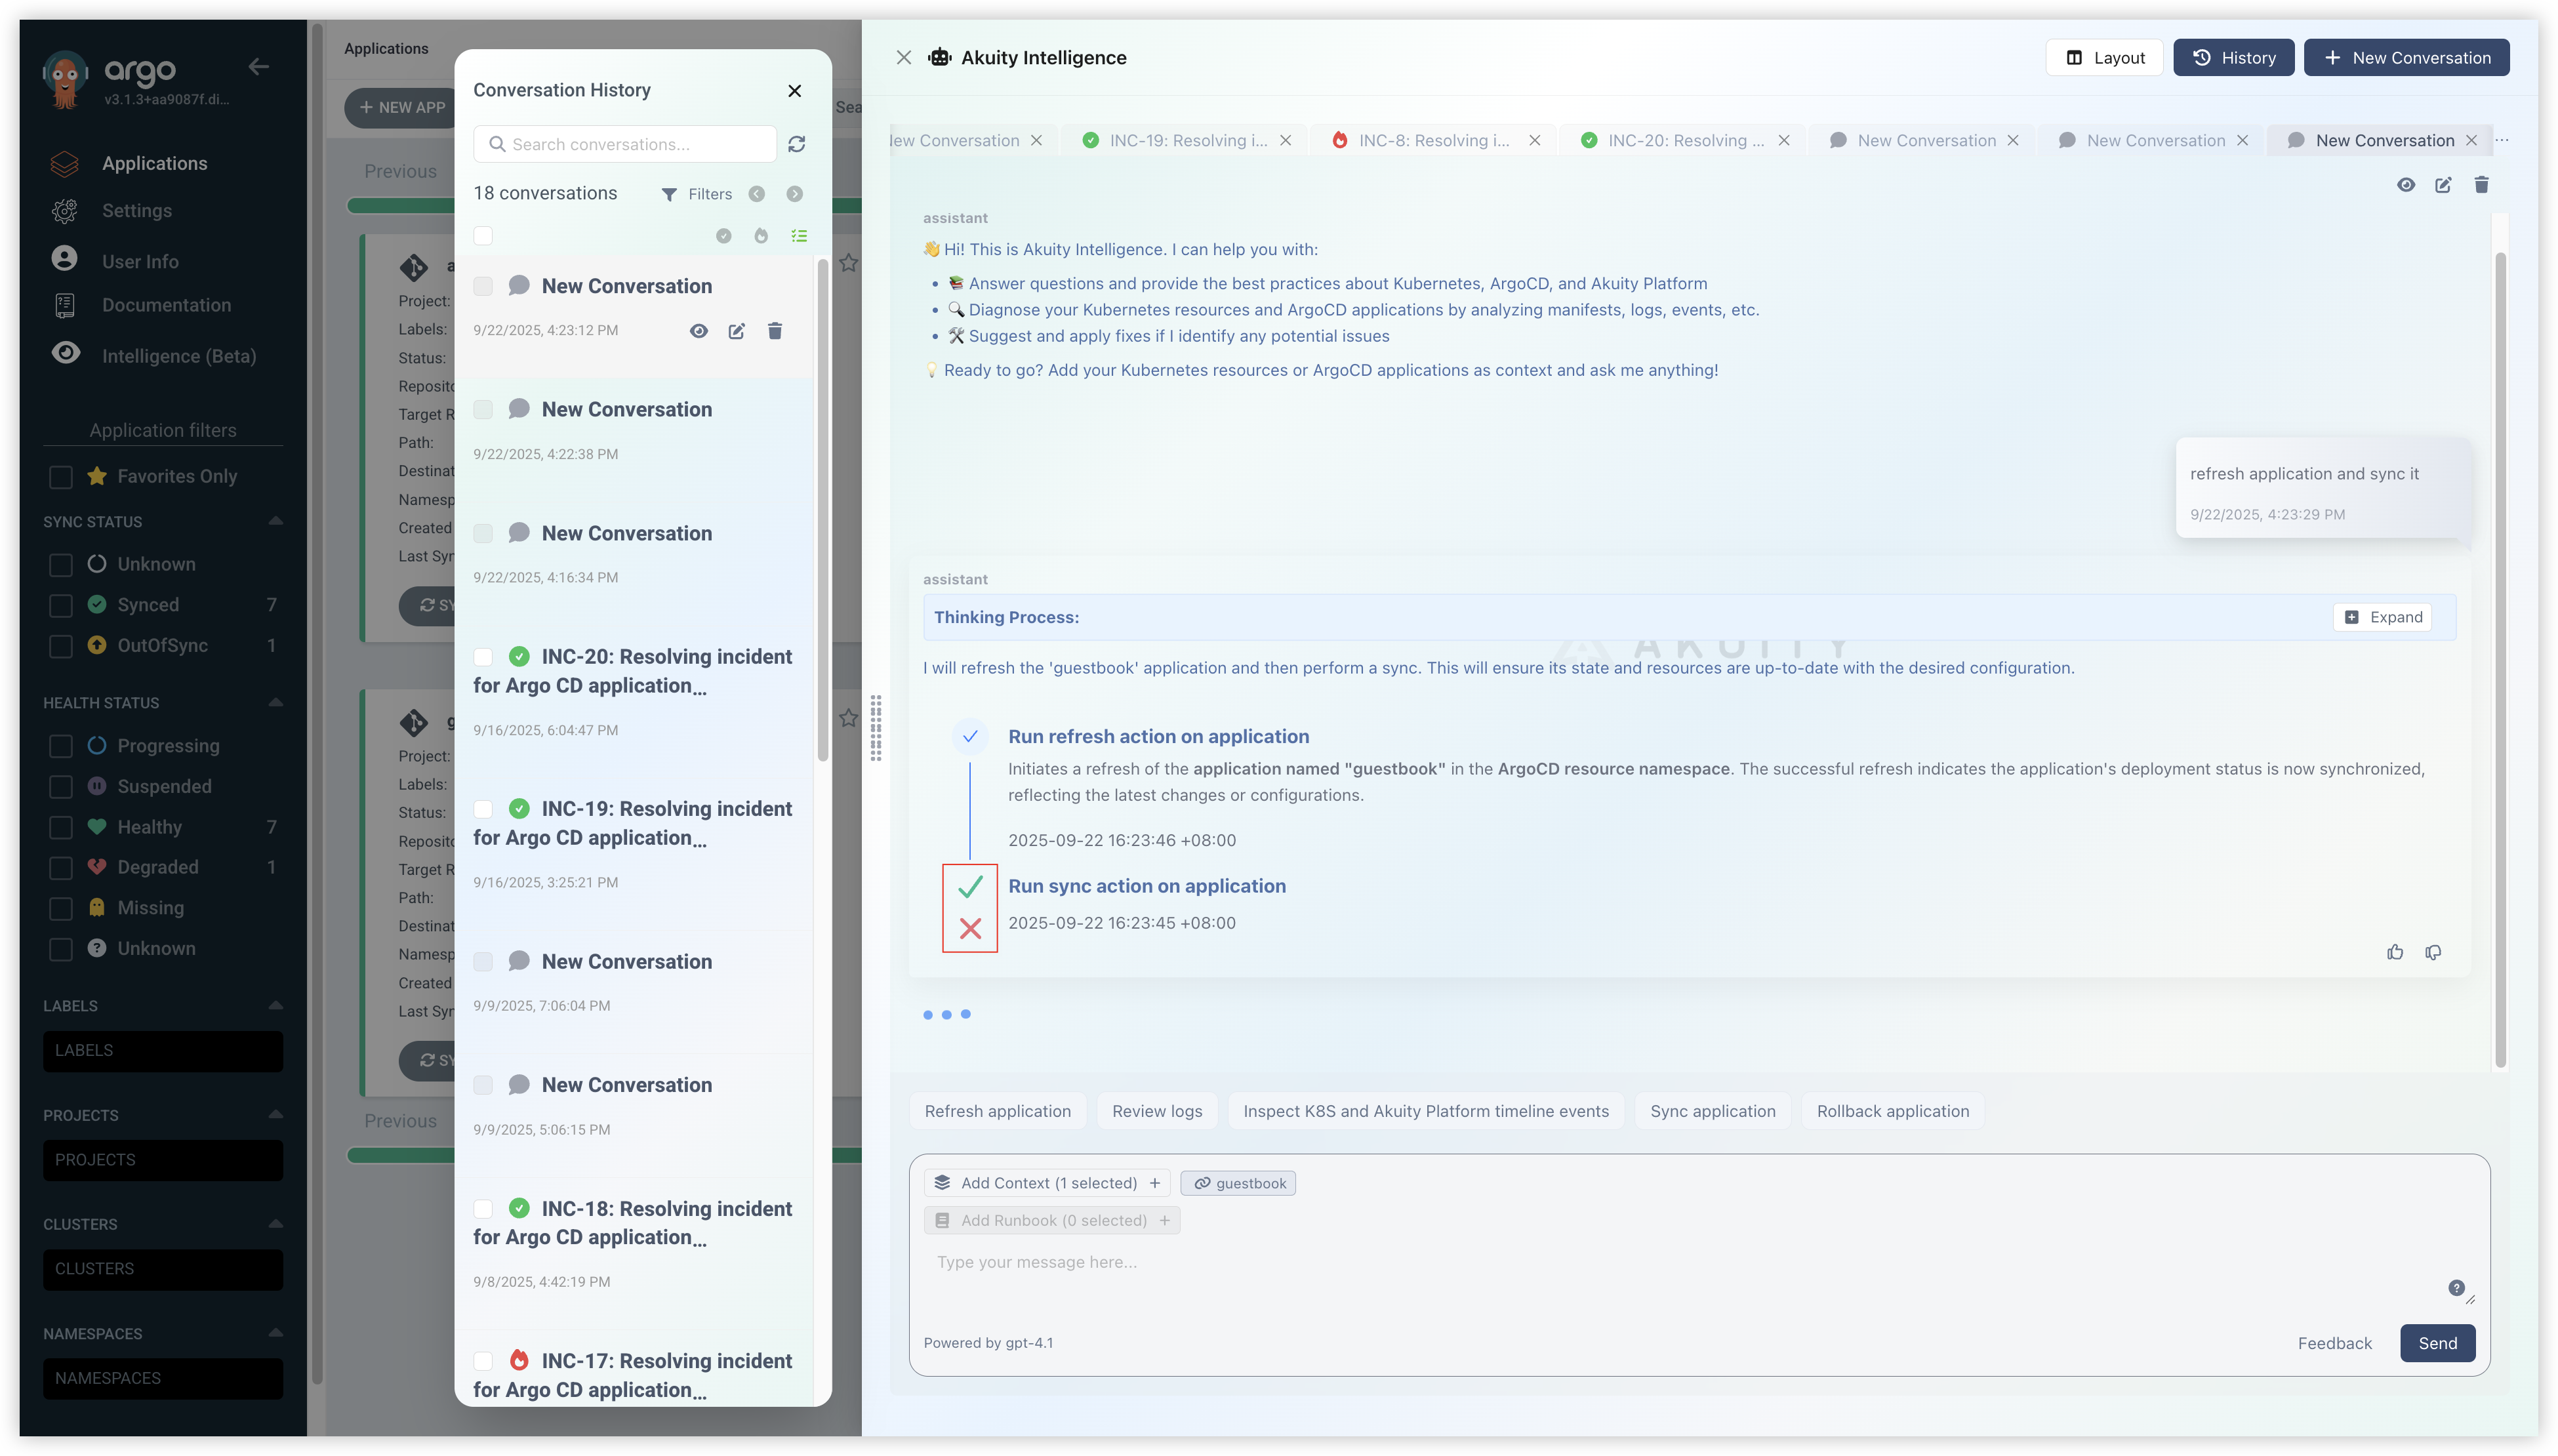Reject the sync action with red X
Screen dimensions: 2558x1456
[969, 929]
